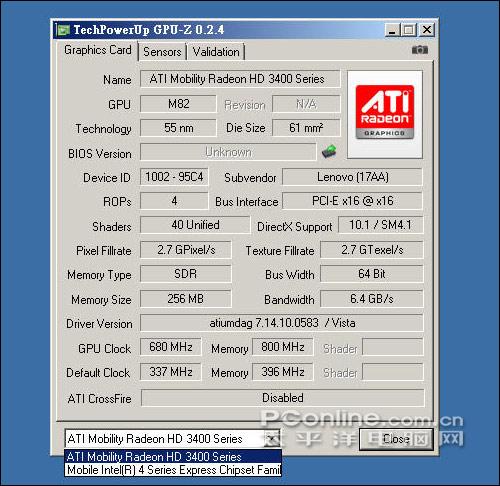The image size is (500, 486).
Task: Switch to the Sensors tab
Action: point(162,52)
